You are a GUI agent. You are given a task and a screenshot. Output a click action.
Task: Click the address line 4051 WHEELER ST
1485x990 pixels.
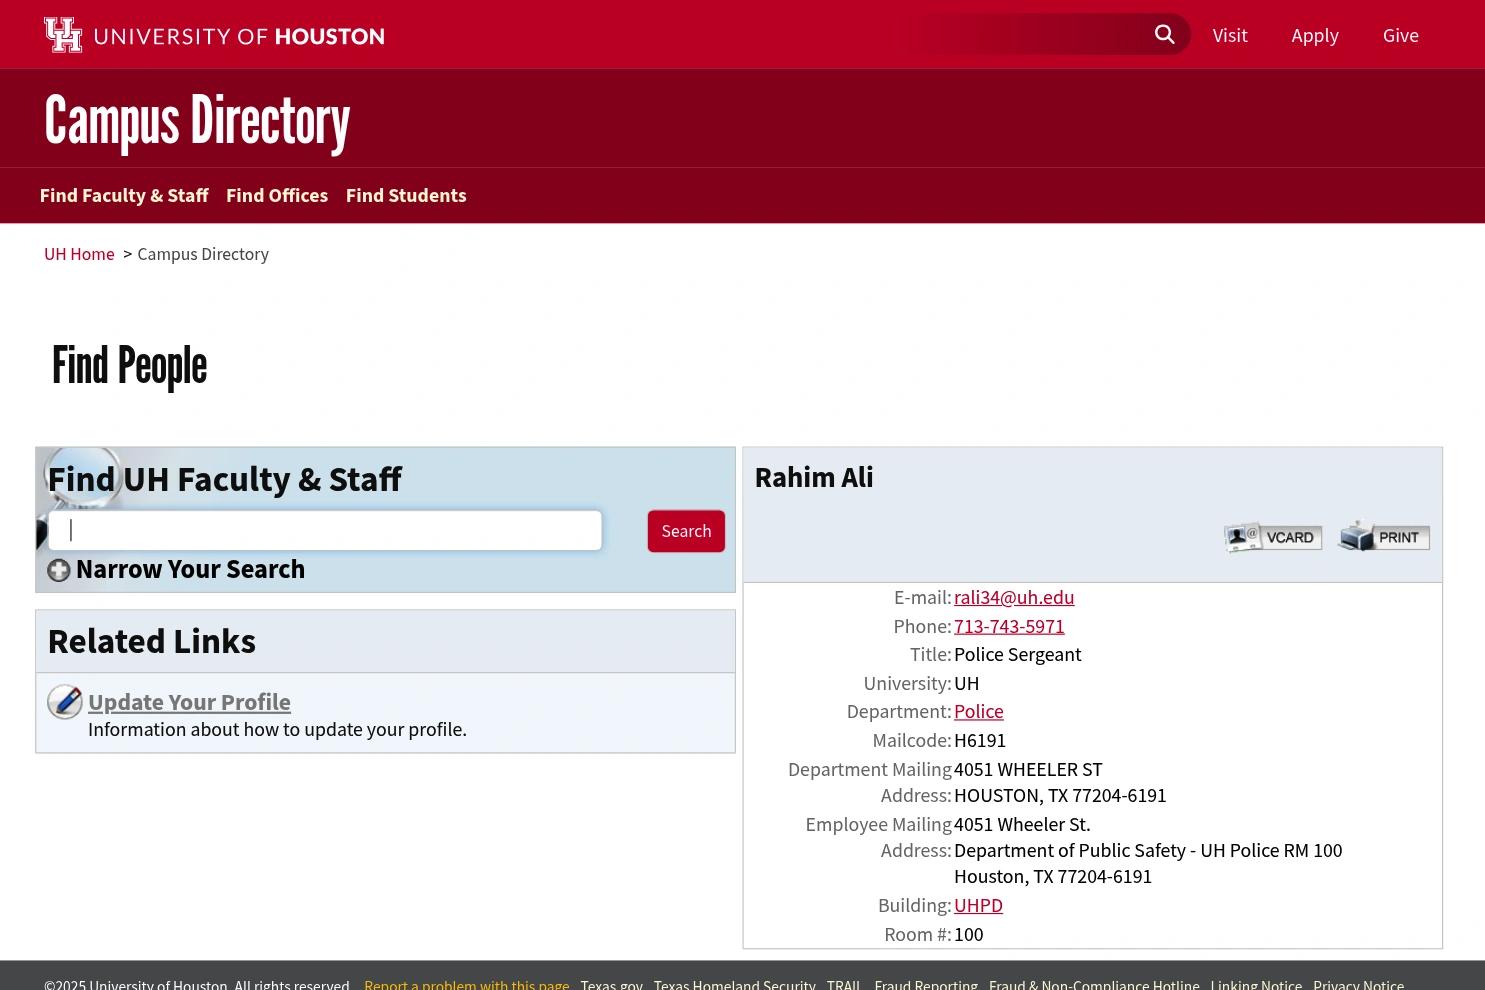1028,769
